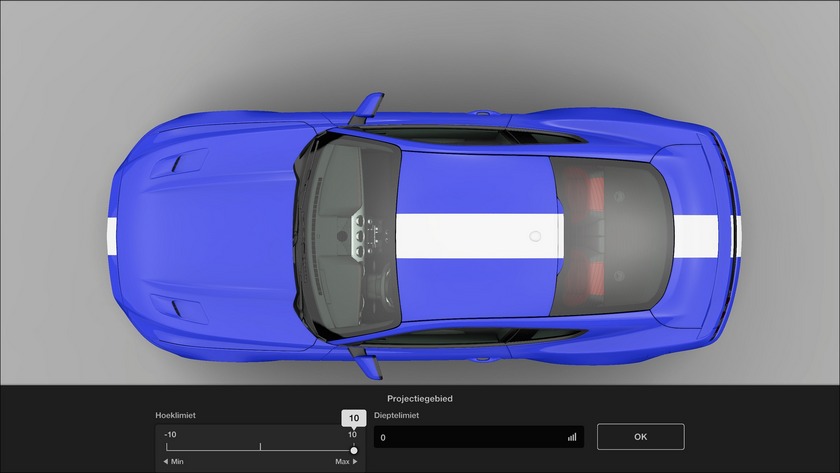Click the lower side mirror of car
Screen dimensions: 840x473
click(368, 365)
